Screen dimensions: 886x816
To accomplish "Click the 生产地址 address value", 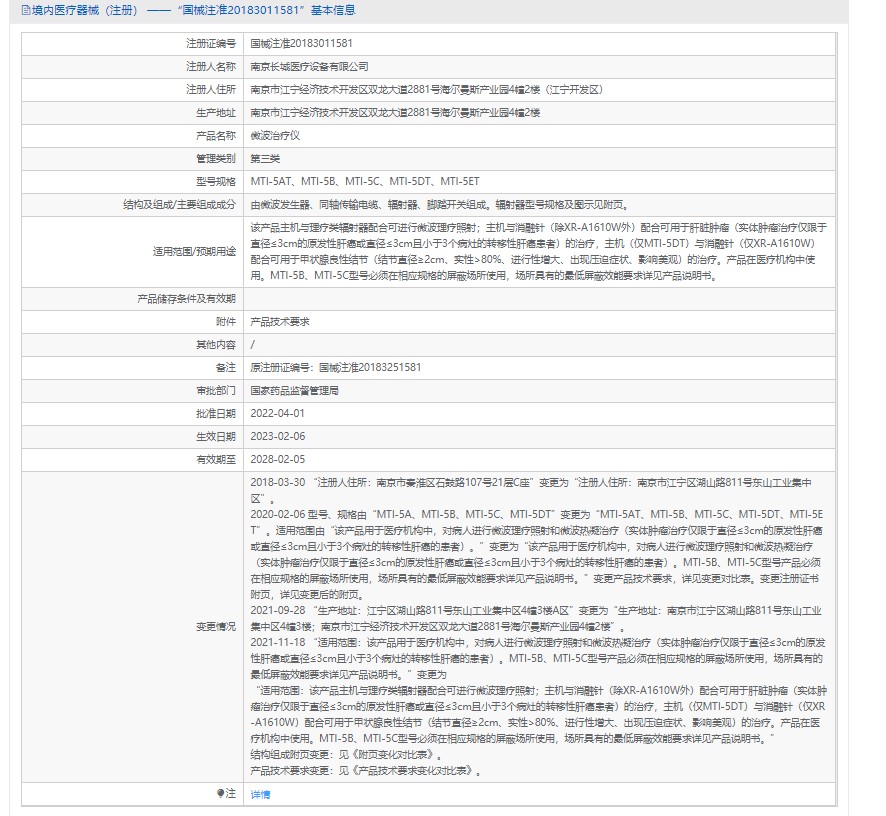I will (395, 113).
